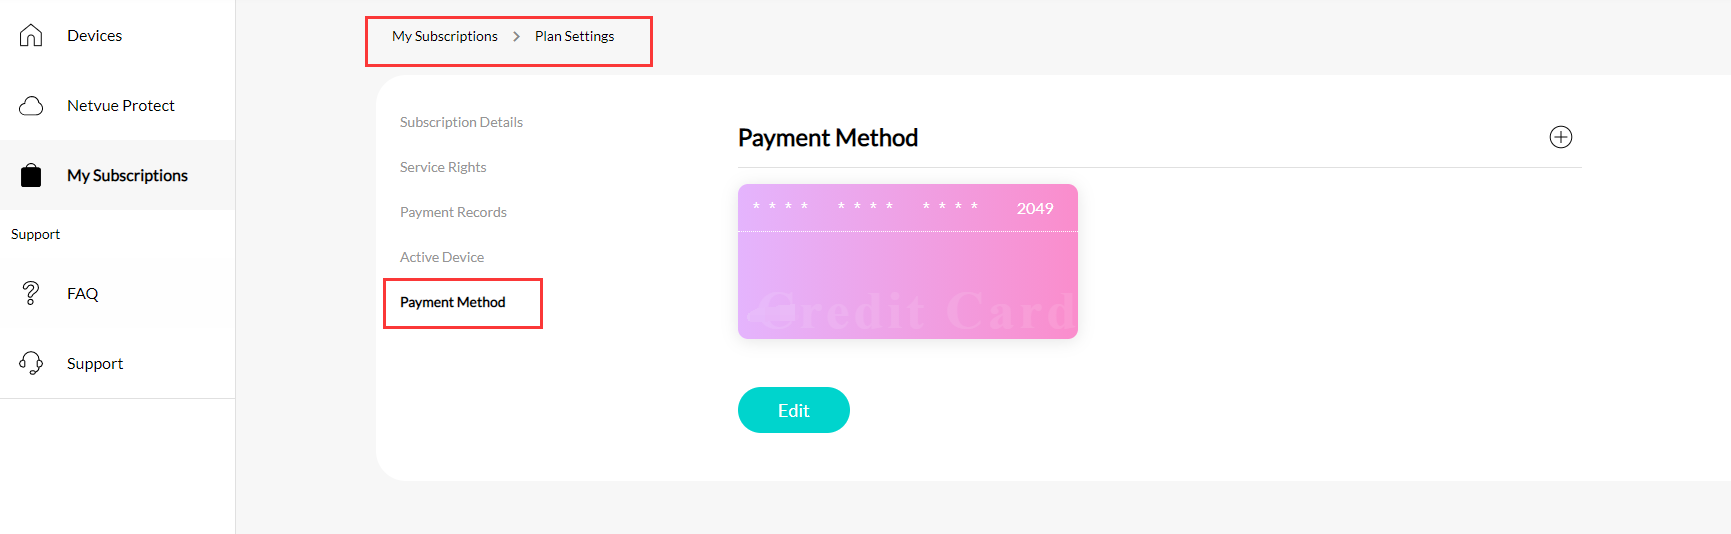Go to FAQ page

point(82,293)
